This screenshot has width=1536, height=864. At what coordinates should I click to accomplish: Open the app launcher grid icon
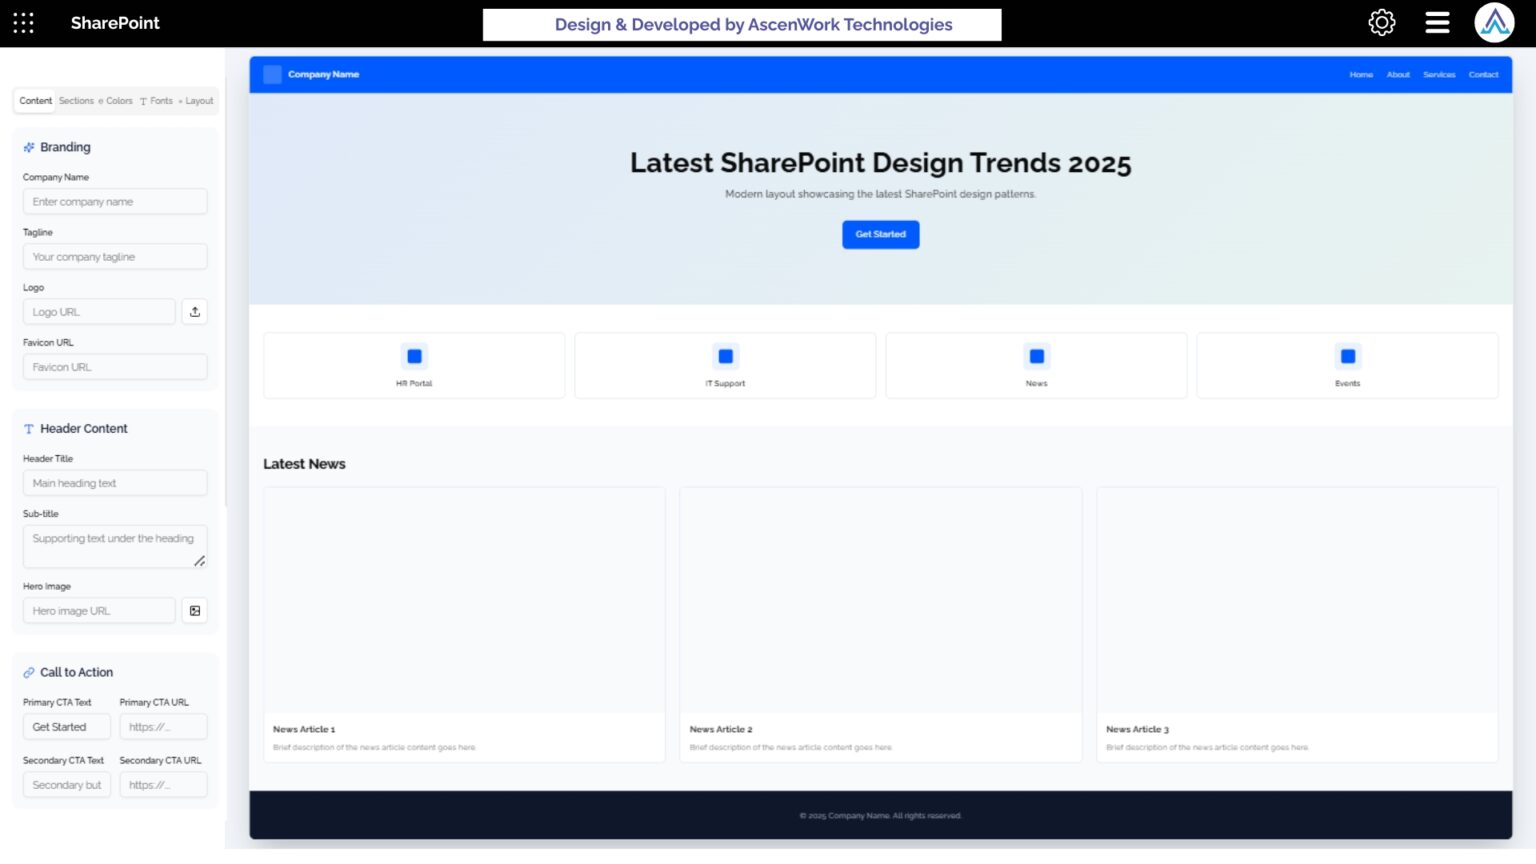click(24, 23)
